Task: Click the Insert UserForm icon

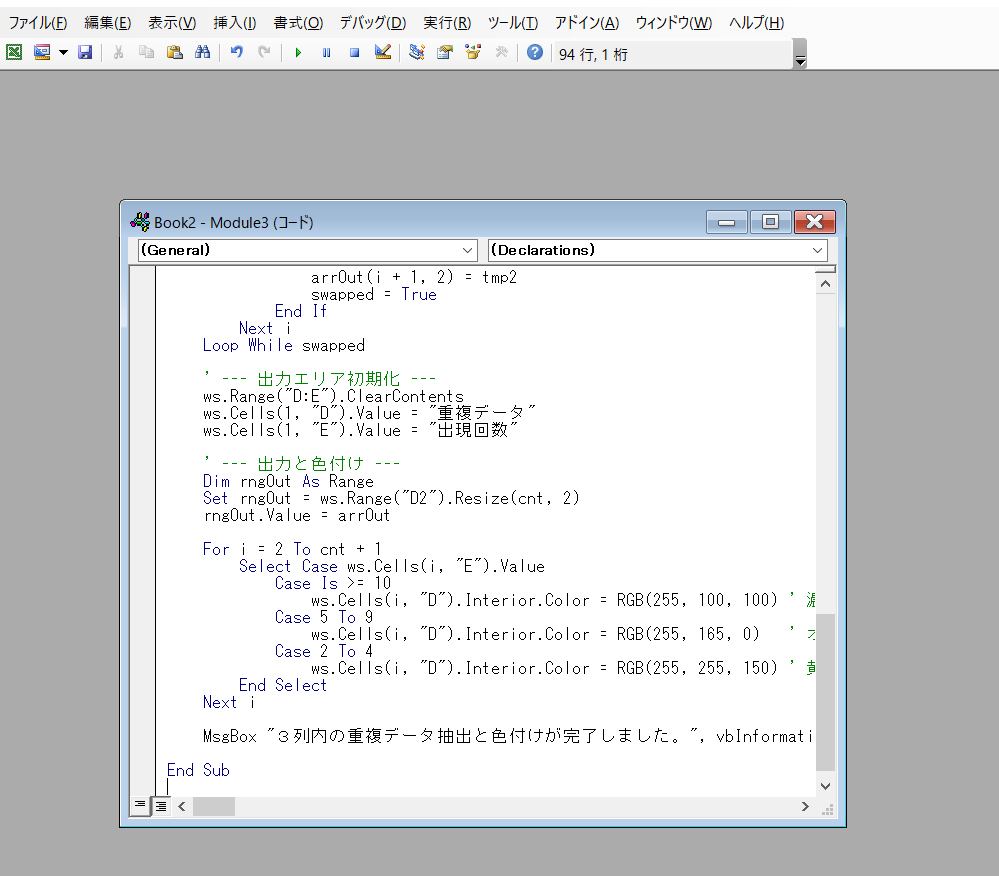Action: point(42,52)
